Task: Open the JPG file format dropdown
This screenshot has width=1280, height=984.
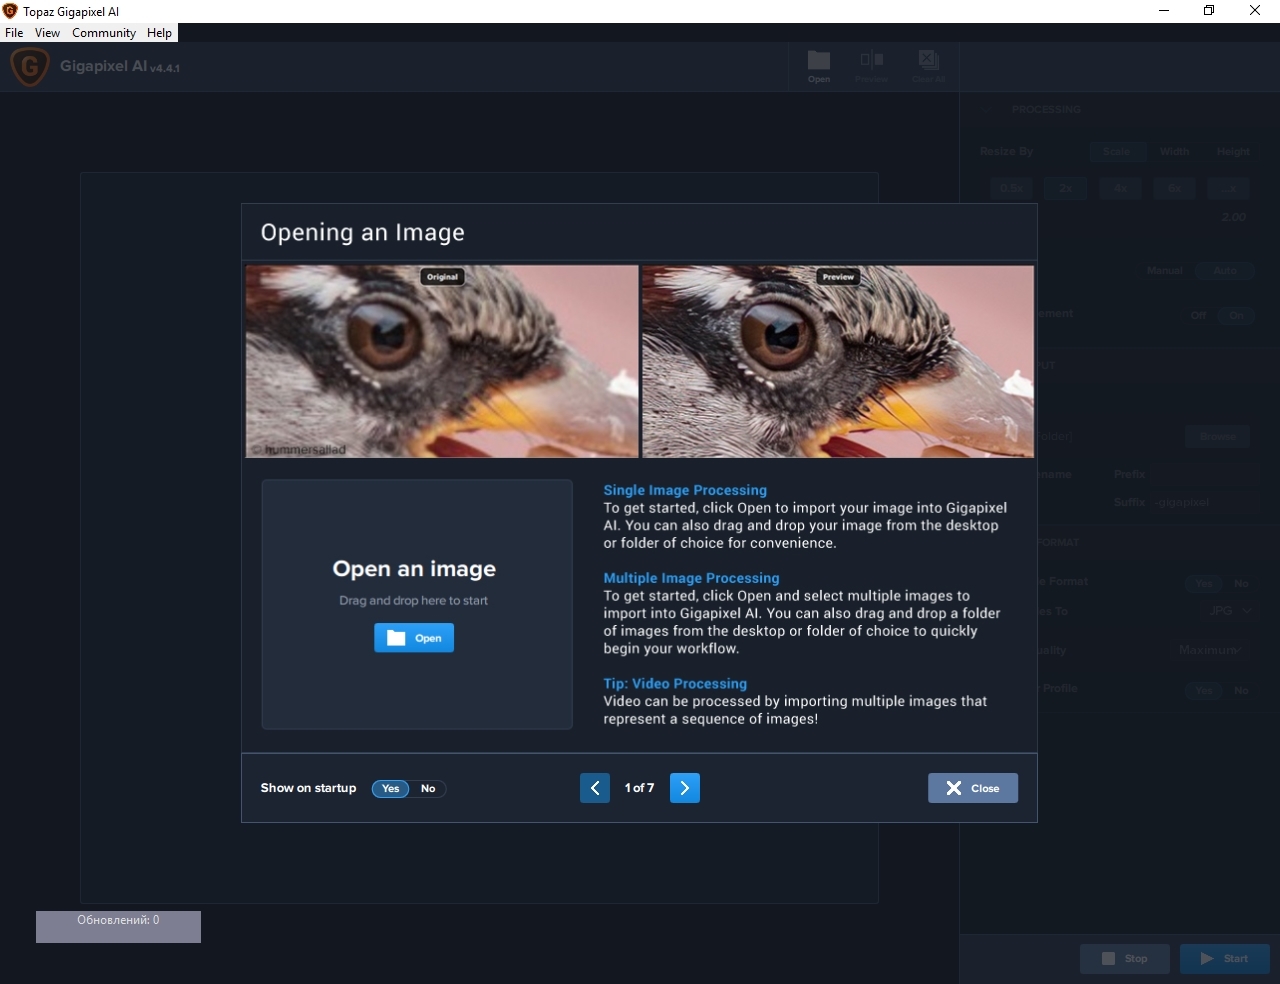Action: [x=1230, y=611]
